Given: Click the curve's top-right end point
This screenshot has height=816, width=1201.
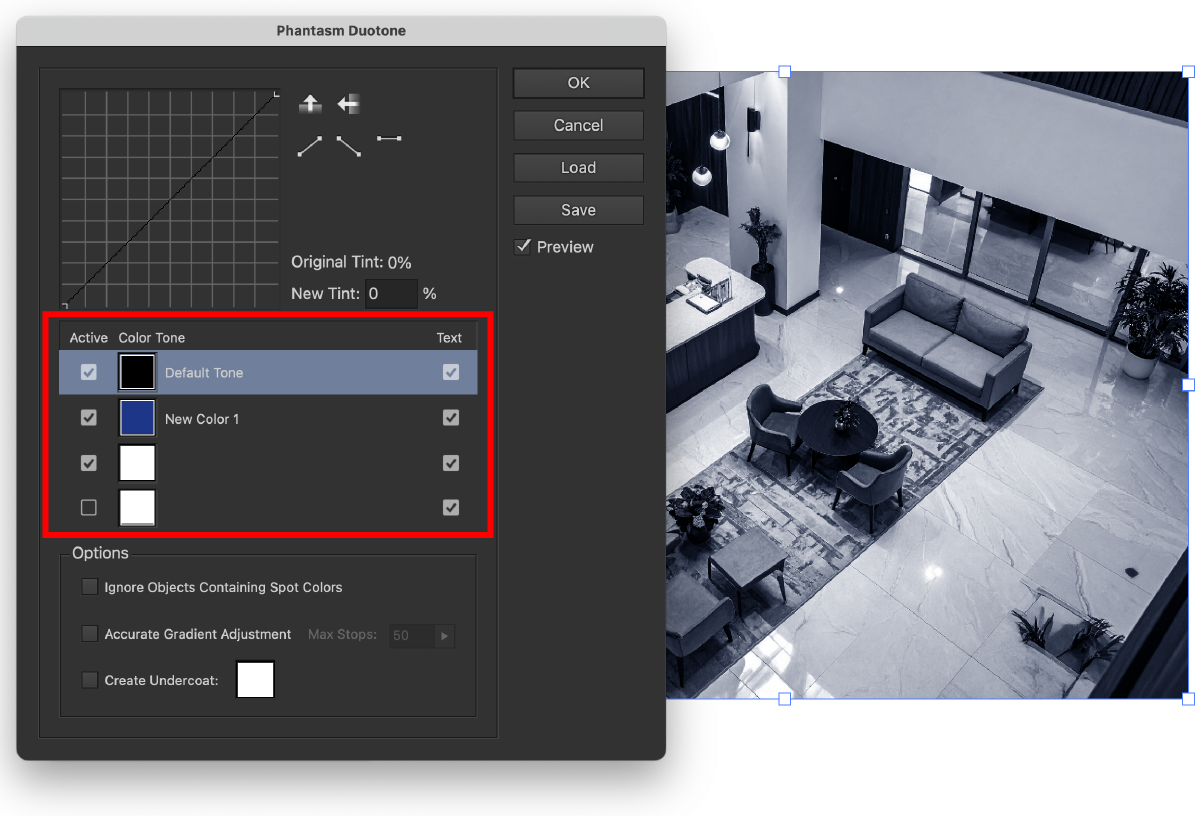Looking at the screenshot, I should click(277, 93).
